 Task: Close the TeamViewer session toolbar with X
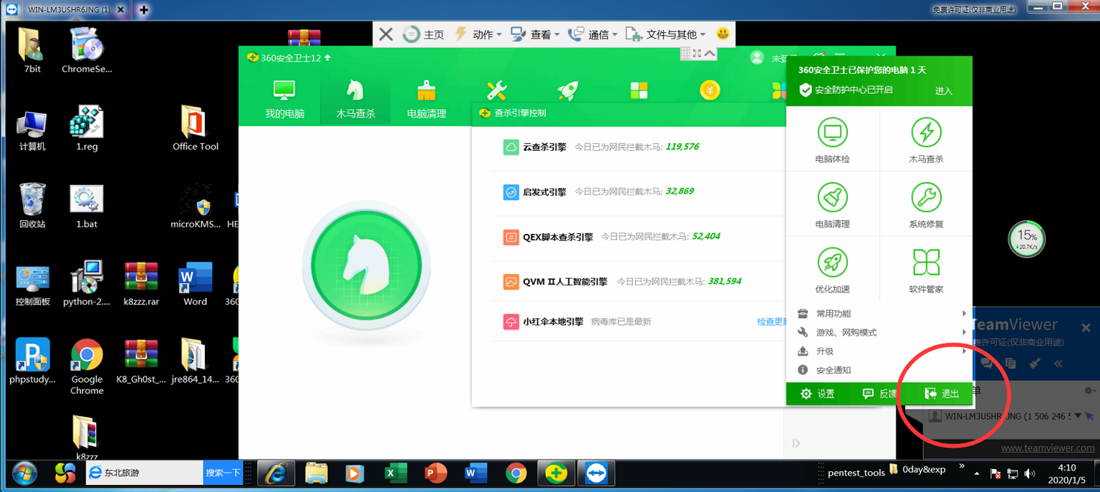(x=385, y=34)
